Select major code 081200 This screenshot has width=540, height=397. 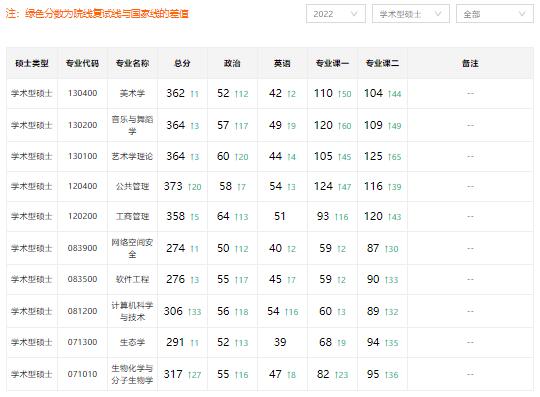pos(83,311)
